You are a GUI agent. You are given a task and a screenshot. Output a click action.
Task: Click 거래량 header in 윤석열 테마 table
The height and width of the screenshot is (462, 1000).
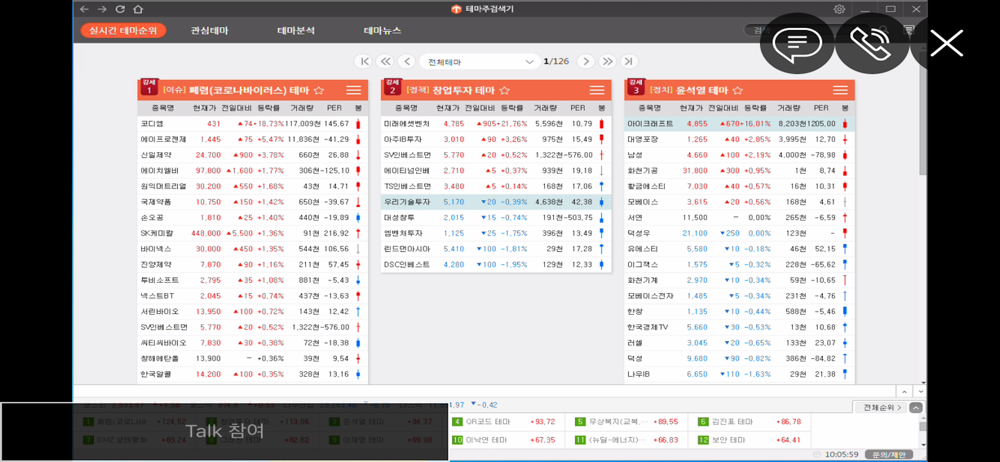[788, 108]
